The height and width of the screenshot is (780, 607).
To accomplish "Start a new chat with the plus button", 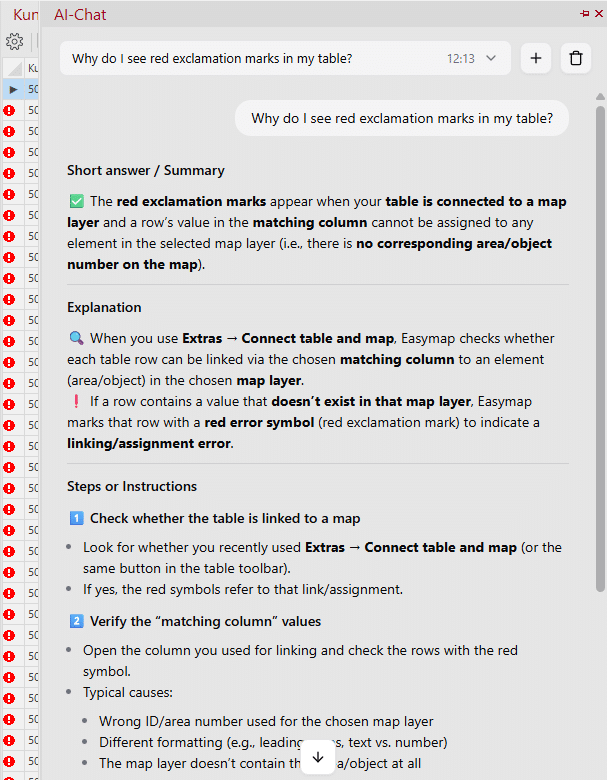I will coord(536,58).
